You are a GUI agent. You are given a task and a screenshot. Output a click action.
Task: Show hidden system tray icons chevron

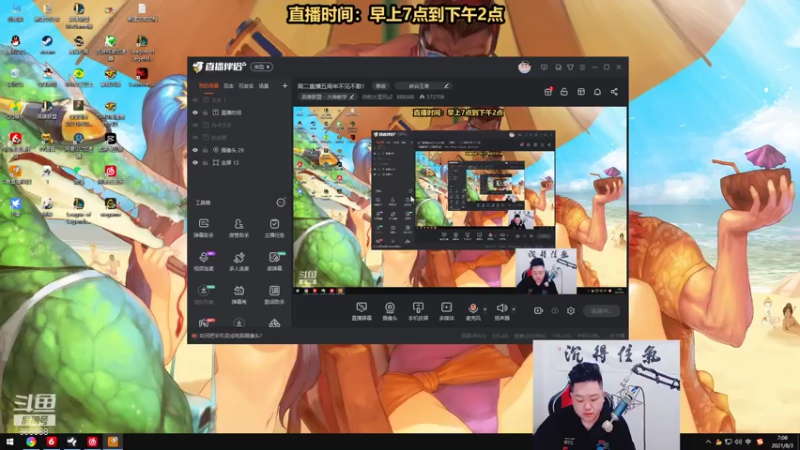coord(708,442)
